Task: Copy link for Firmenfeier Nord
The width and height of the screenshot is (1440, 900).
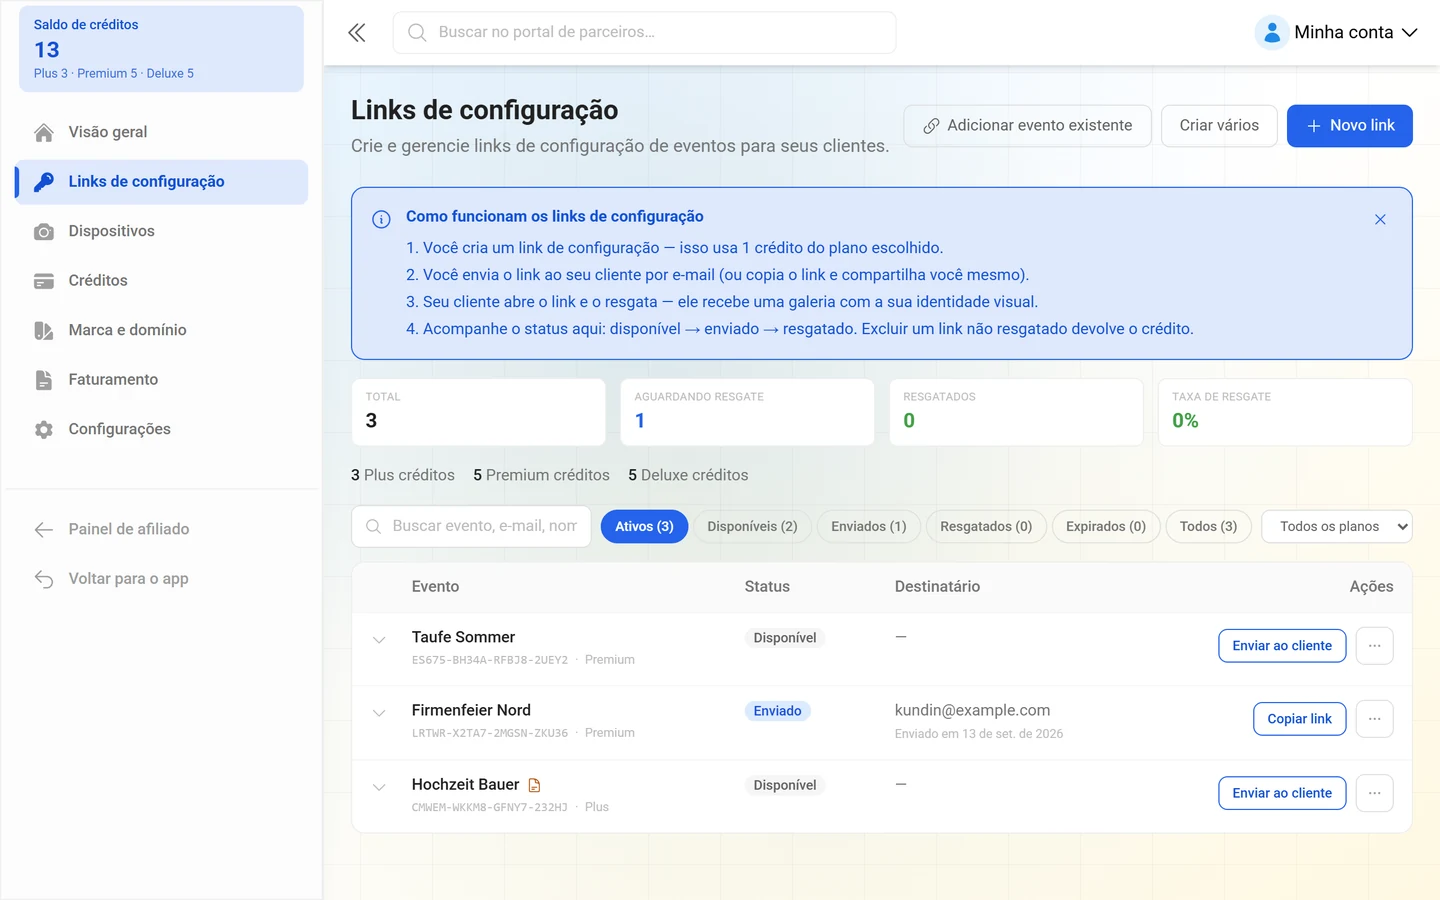Action: coord(1299,719)
